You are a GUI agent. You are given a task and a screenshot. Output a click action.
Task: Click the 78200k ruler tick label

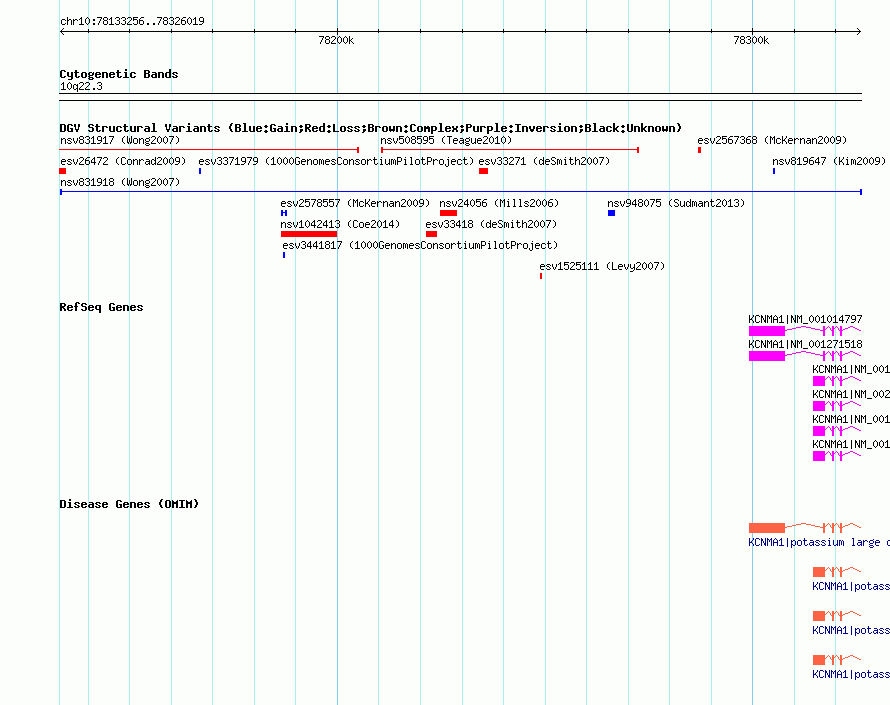[x=336, y=40]
